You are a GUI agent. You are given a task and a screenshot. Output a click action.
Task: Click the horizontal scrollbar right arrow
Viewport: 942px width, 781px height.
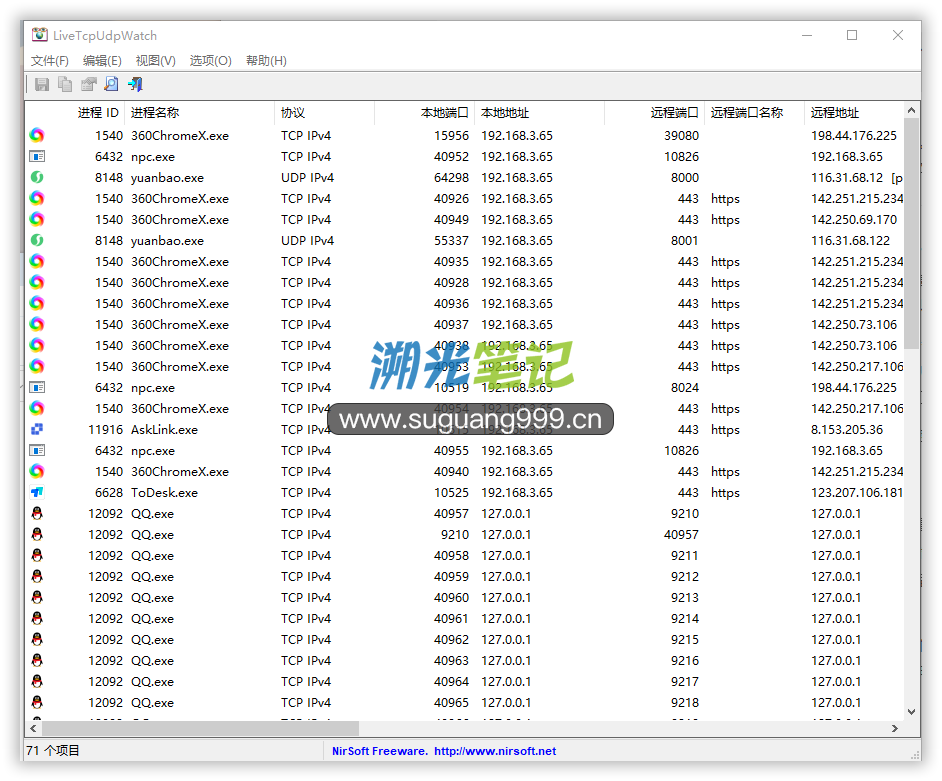tap(896, 729)
